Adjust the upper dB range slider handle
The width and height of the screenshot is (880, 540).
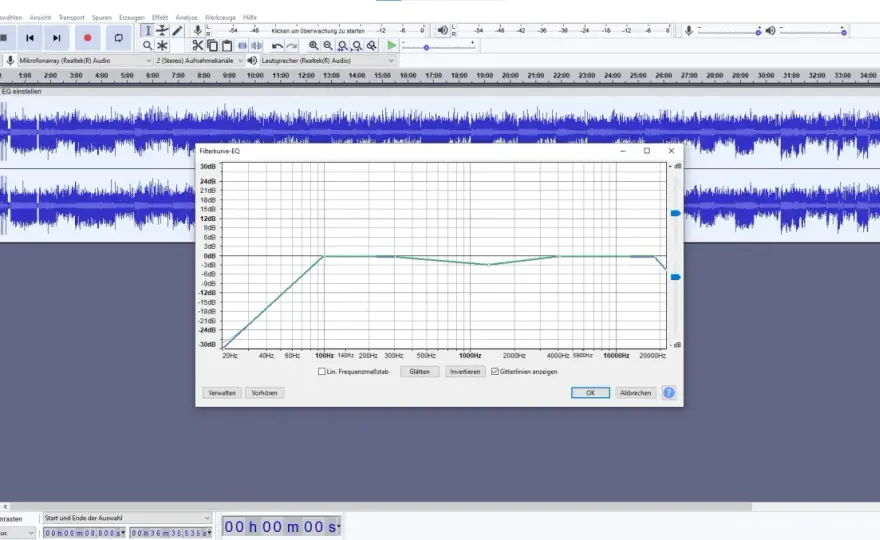coord(675,213)
